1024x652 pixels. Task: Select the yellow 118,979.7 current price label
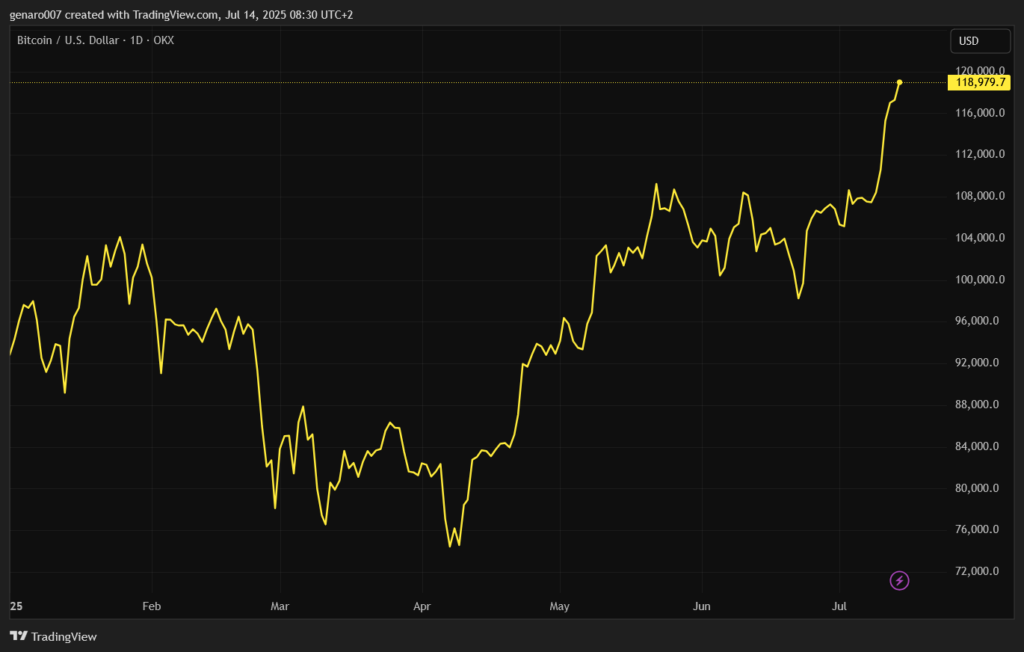click(x=980, y=82)
